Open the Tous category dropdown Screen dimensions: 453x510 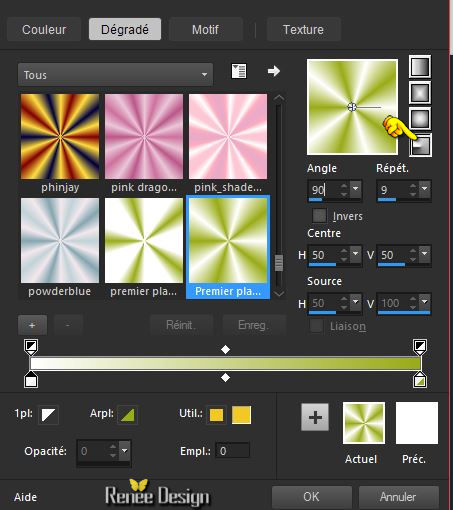[115, 75]
